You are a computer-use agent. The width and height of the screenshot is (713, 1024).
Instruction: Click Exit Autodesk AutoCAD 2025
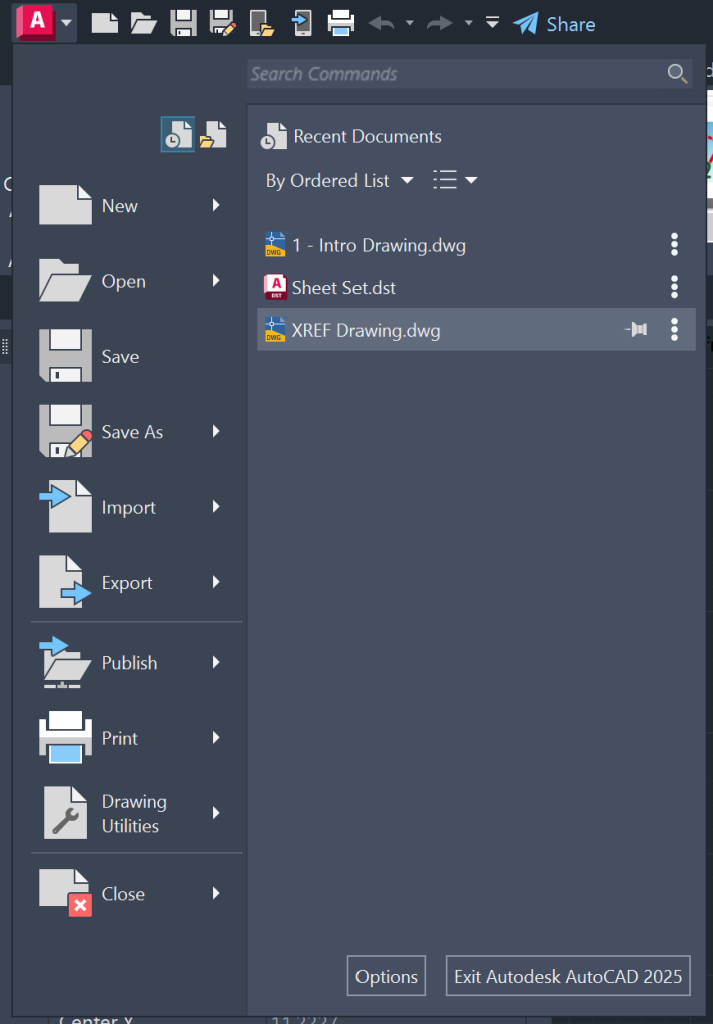click(x=567, y=976)
